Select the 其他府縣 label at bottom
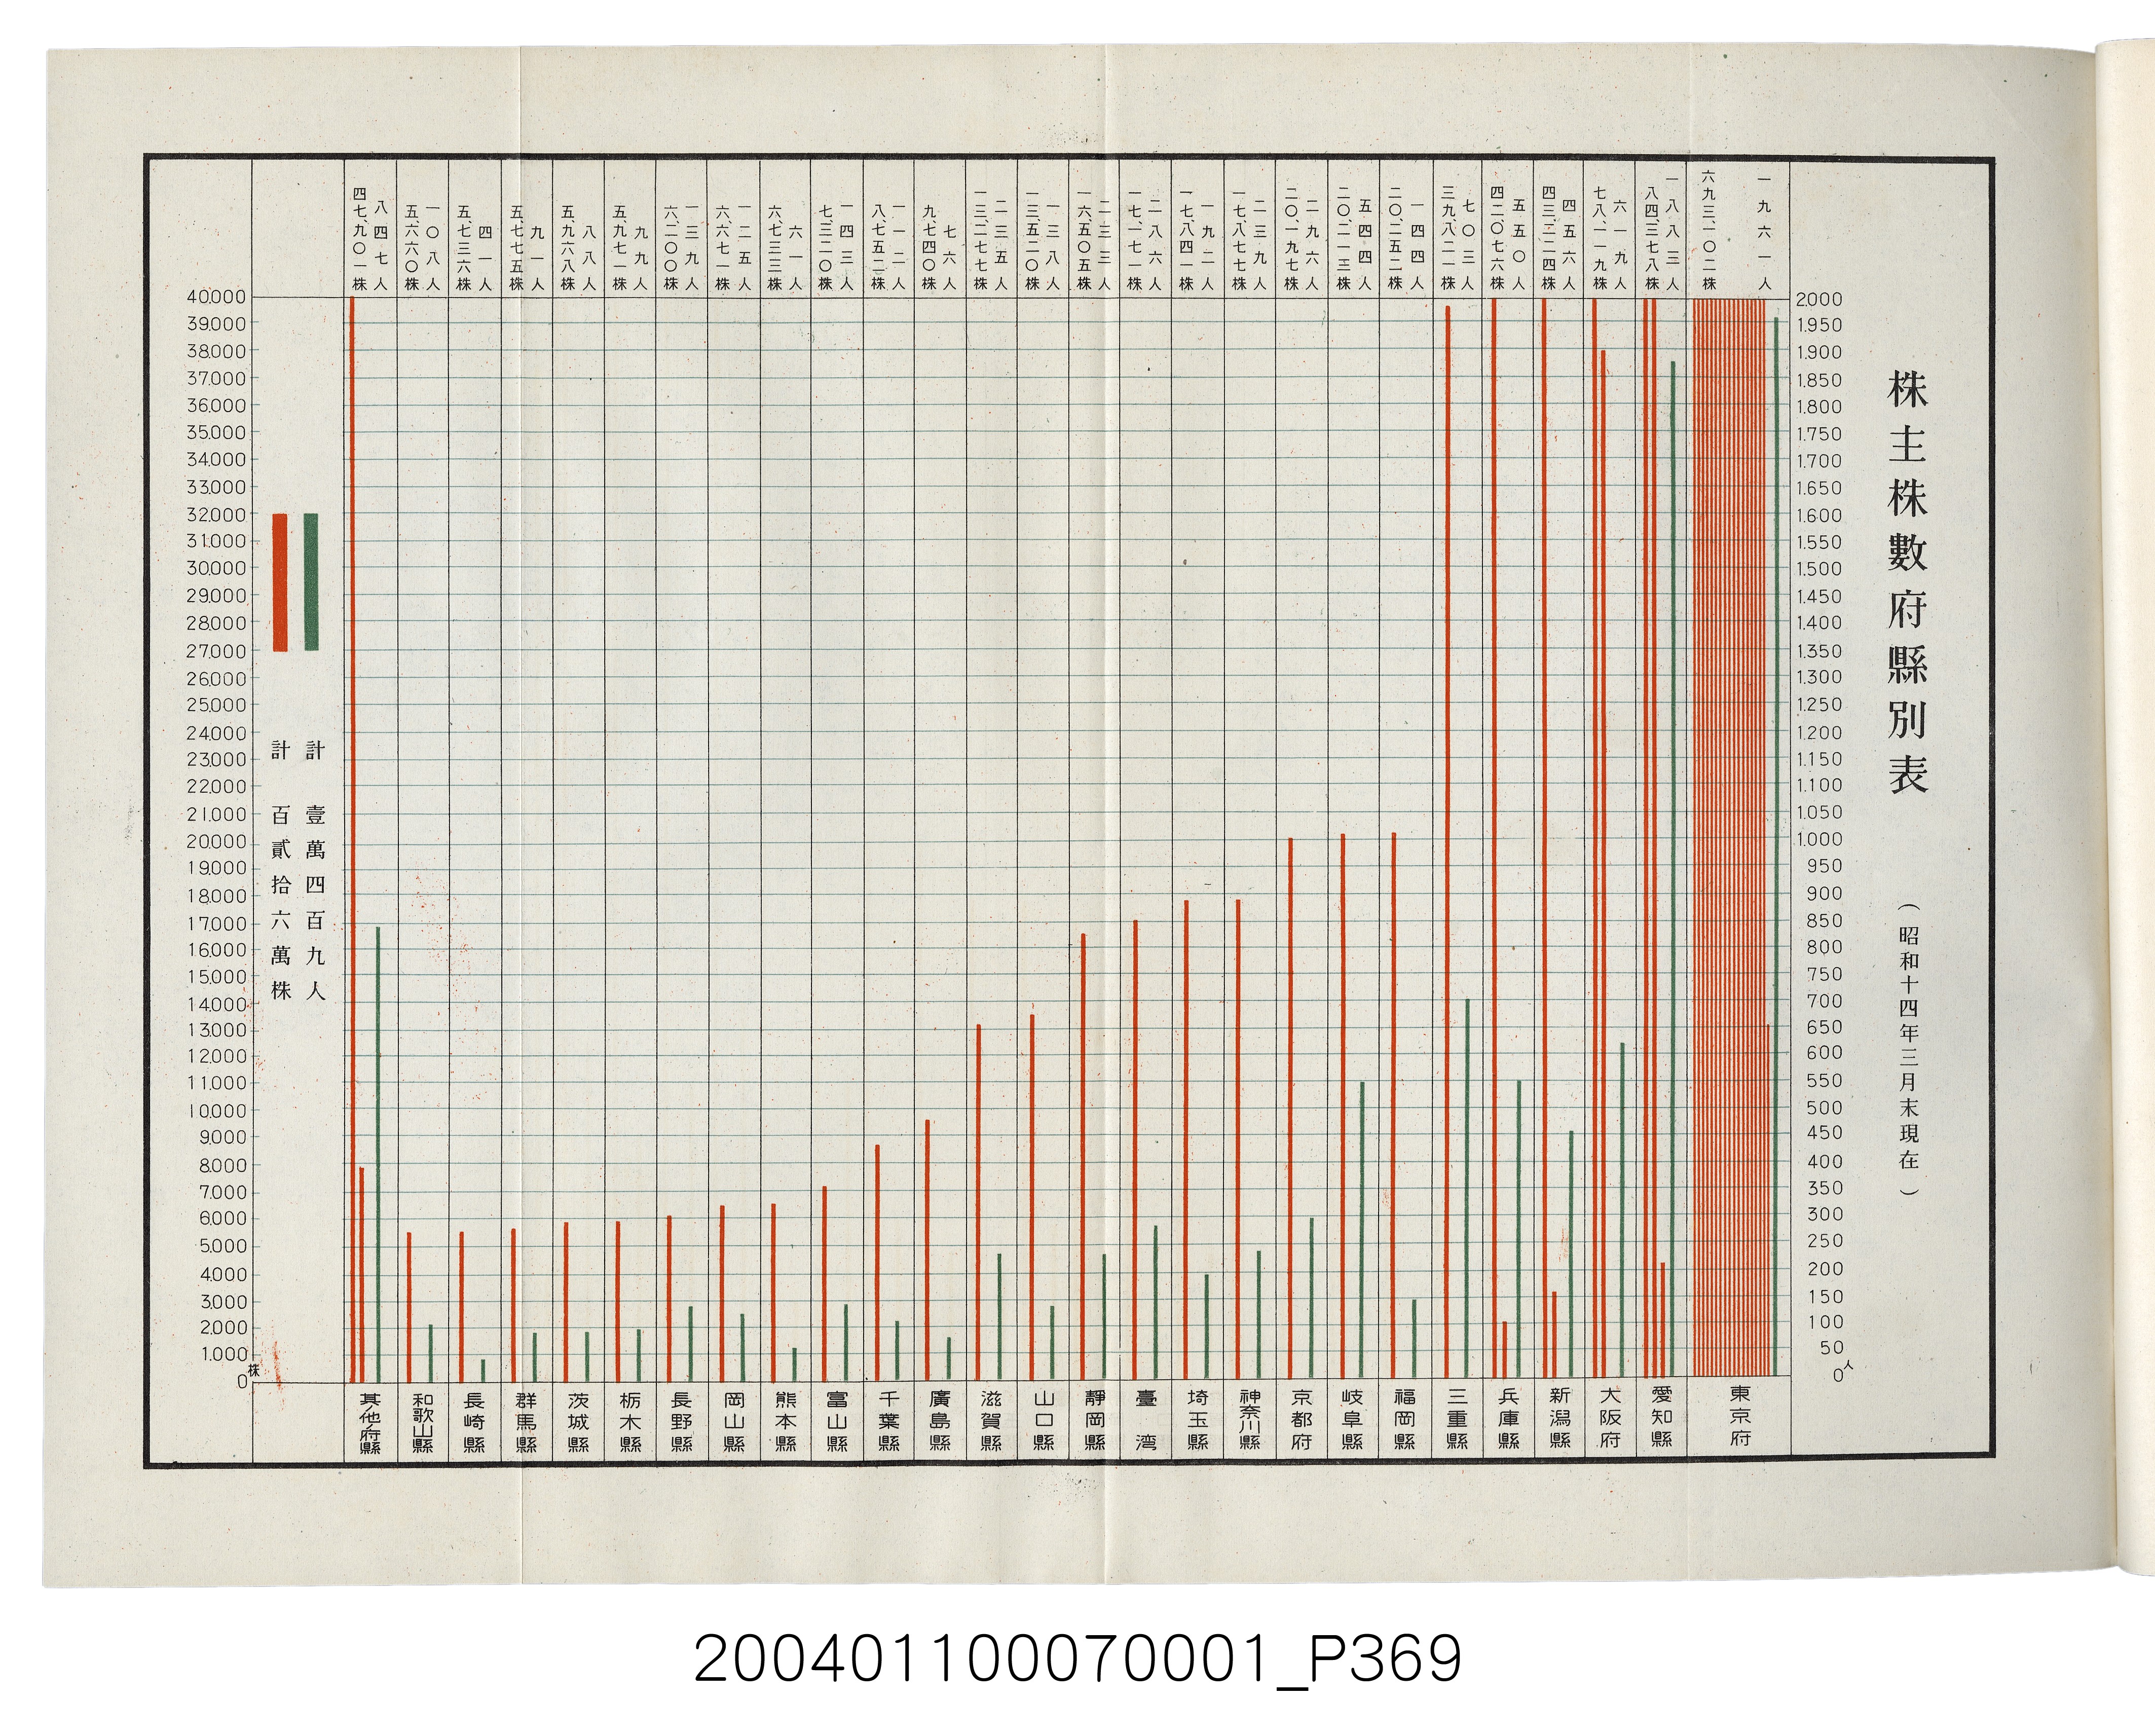This screenshot has width=2155, height=1736. point(370,1422)
